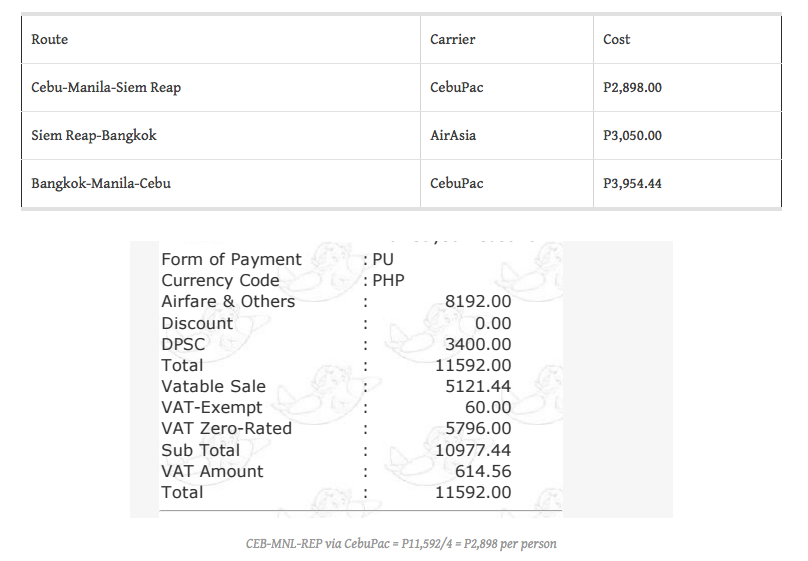808x561 pixels.
Task: Select the Cebu-Manila-Siem Reap route cell
Action: click(x=221, y=88)
